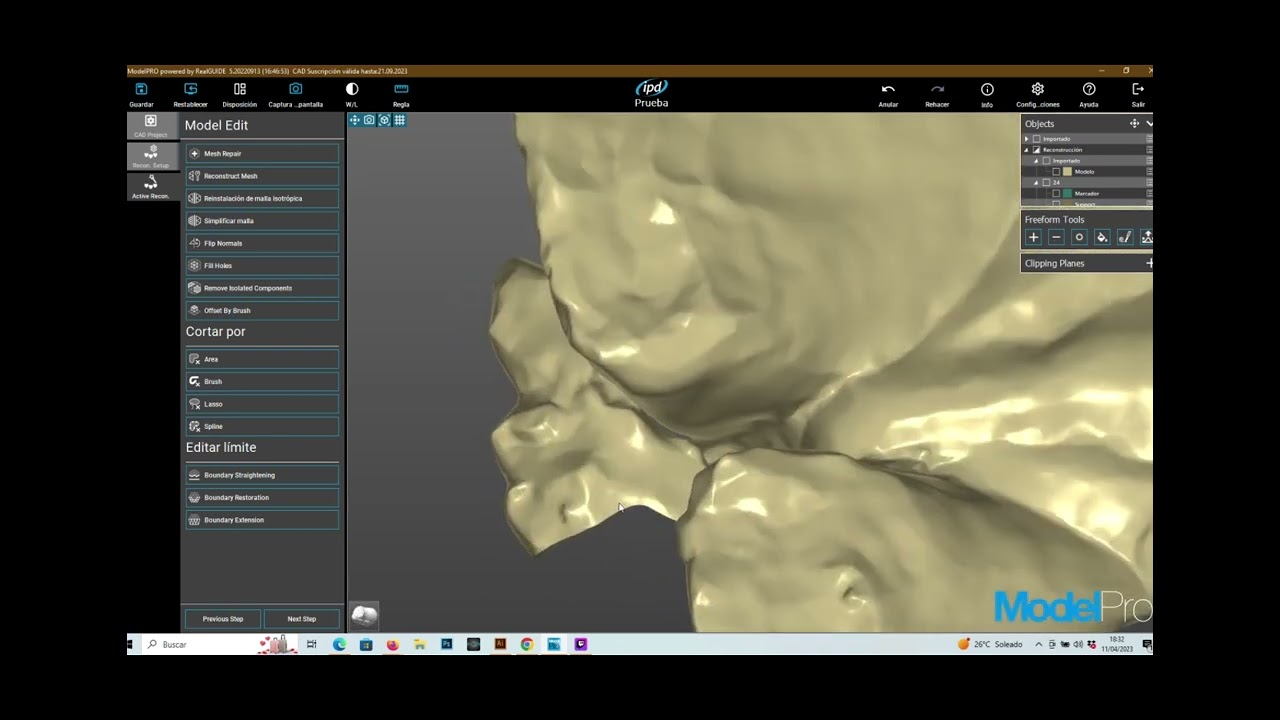This screenshot has height=720, width=1280.
Task: Toggle the Modelo checkbox
Action: 1056,172
